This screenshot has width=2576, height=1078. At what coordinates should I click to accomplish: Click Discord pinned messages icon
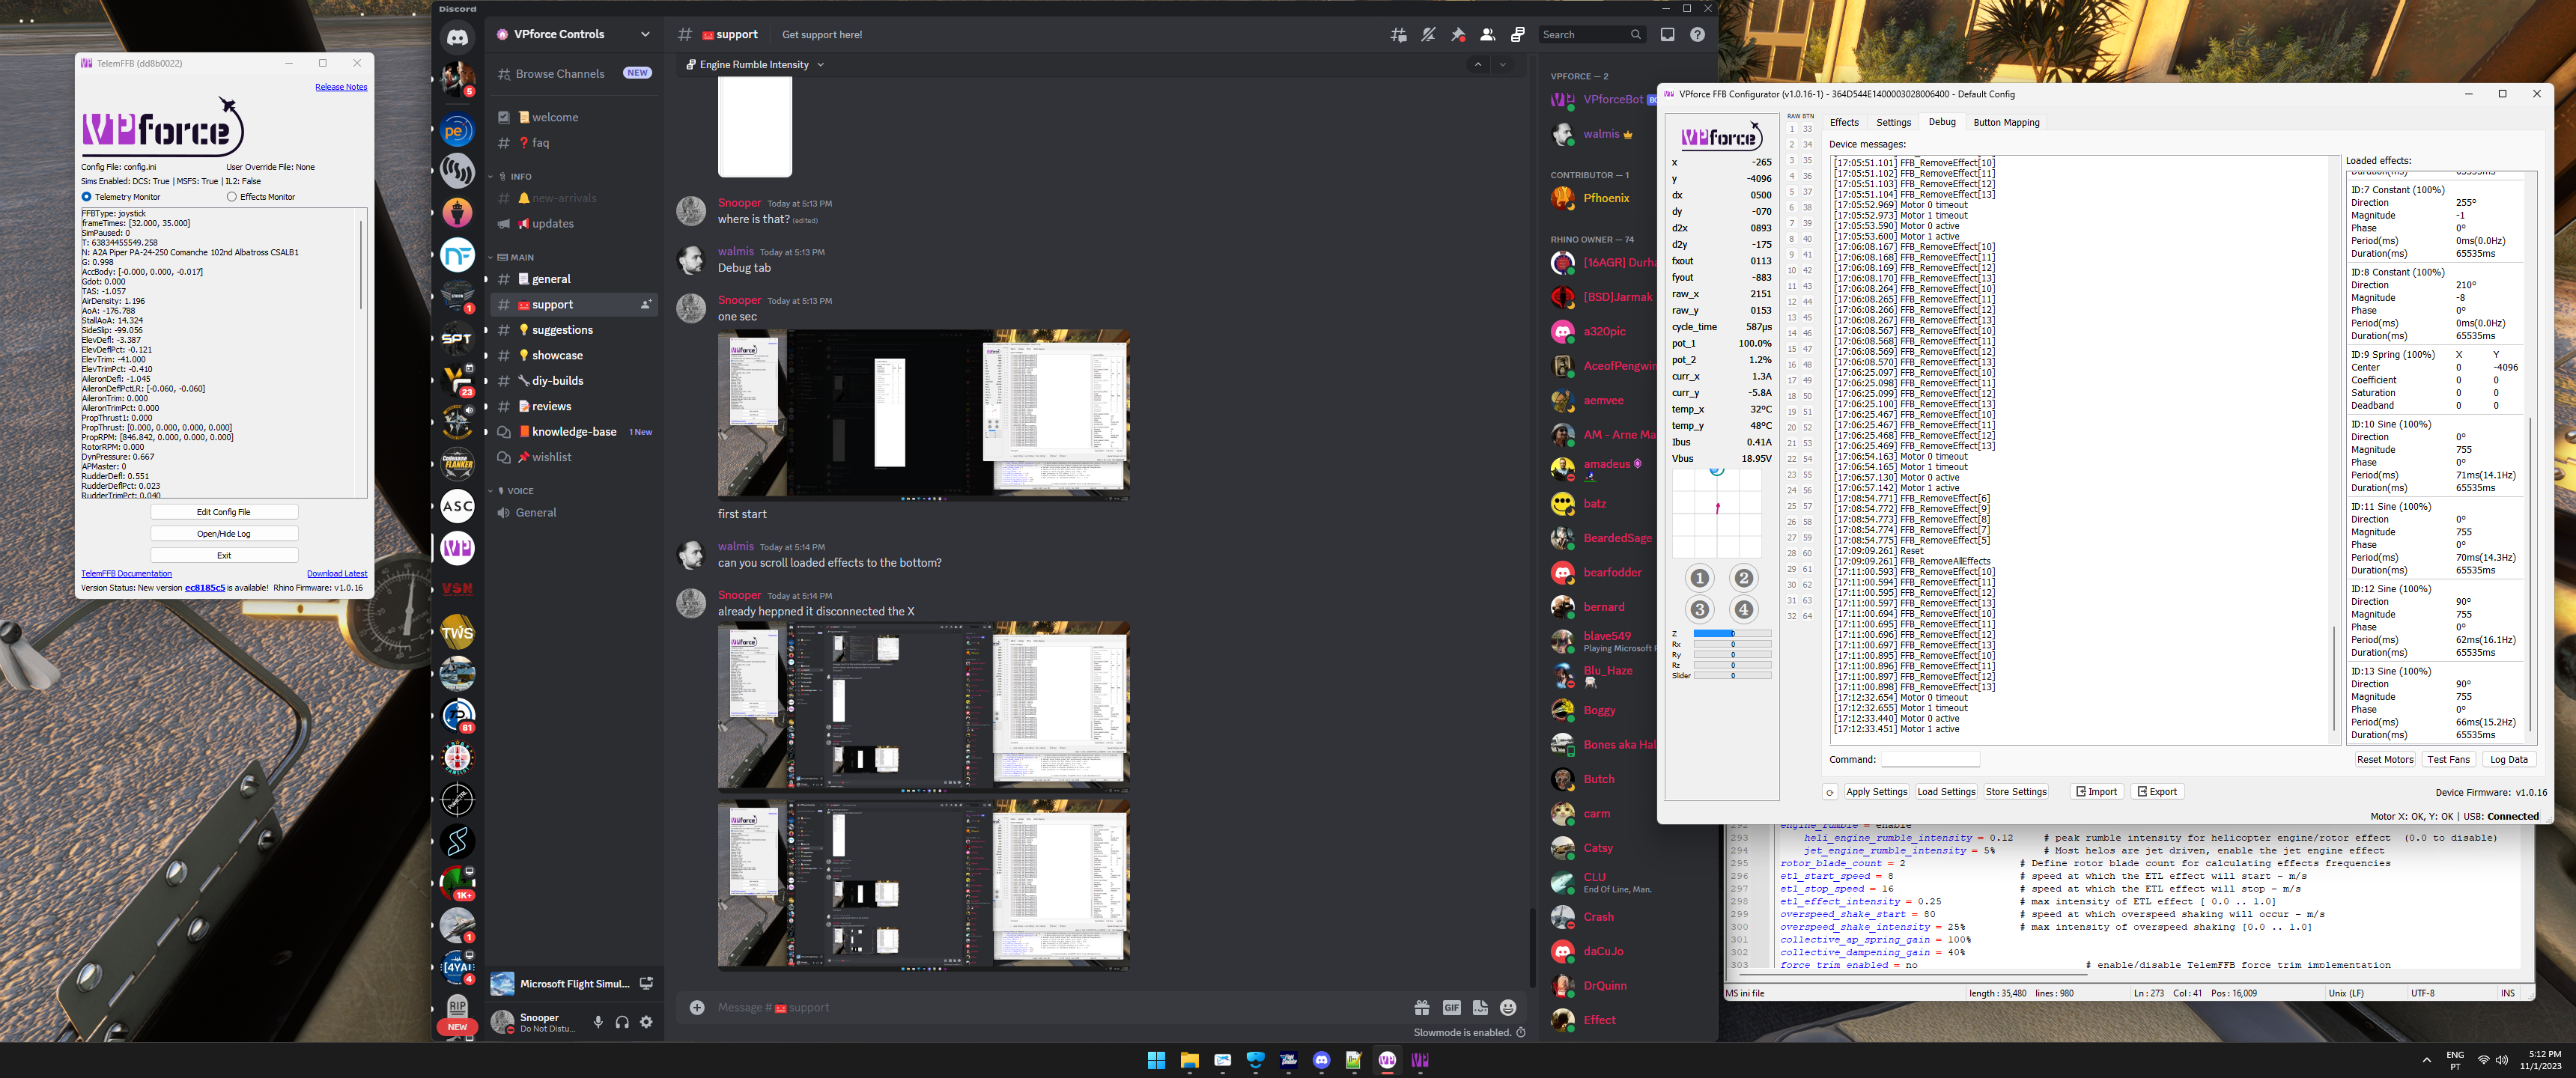(x=1458, y=35)
